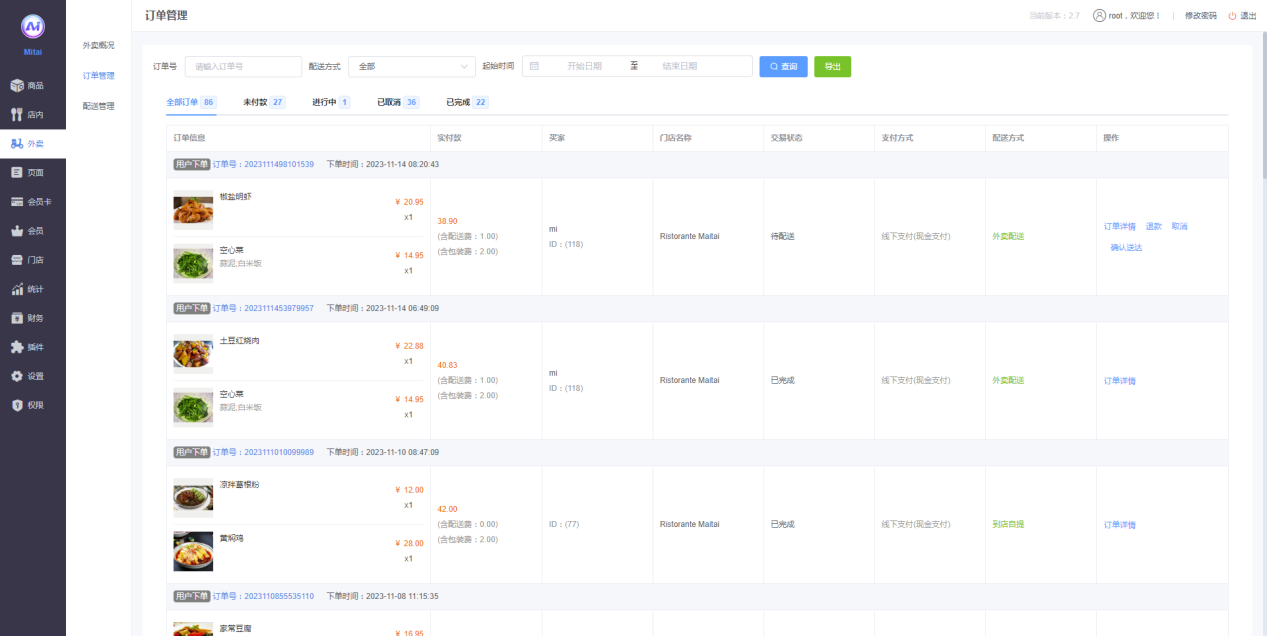Open 配送管理 in the submenu
The width and height of the screenshot is (1267, 636).
(98, 106)
